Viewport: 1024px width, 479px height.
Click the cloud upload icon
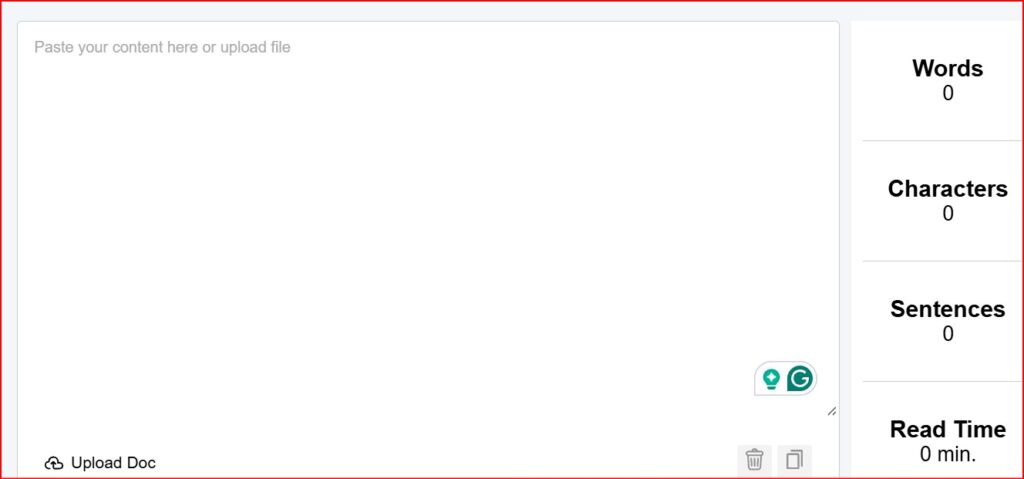[x=54, y=463]
